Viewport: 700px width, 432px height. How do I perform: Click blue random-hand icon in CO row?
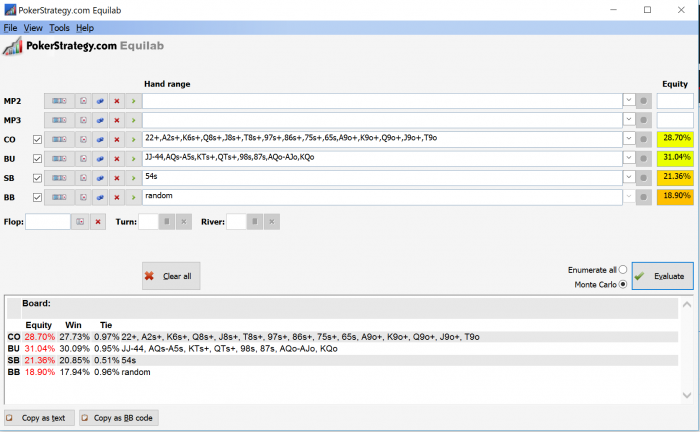(100, 140)
